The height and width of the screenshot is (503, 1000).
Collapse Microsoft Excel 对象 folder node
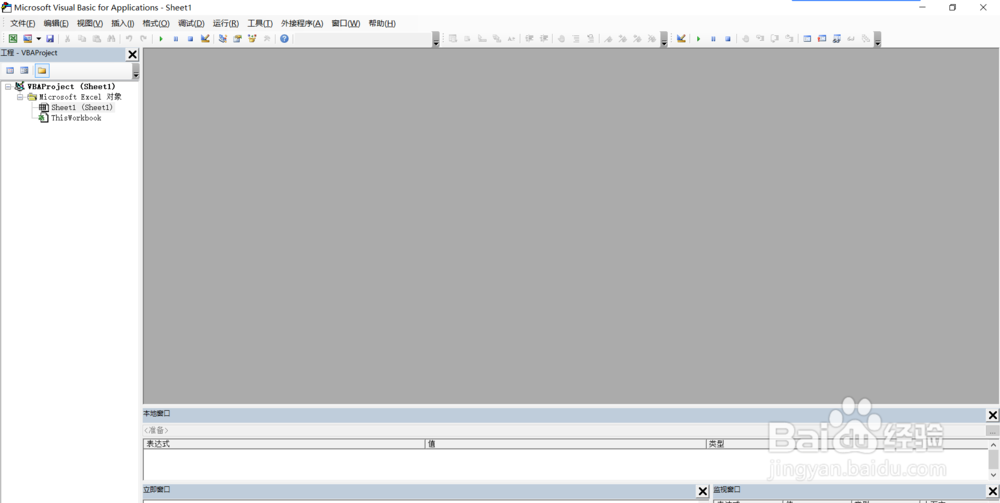pos(20,97)
